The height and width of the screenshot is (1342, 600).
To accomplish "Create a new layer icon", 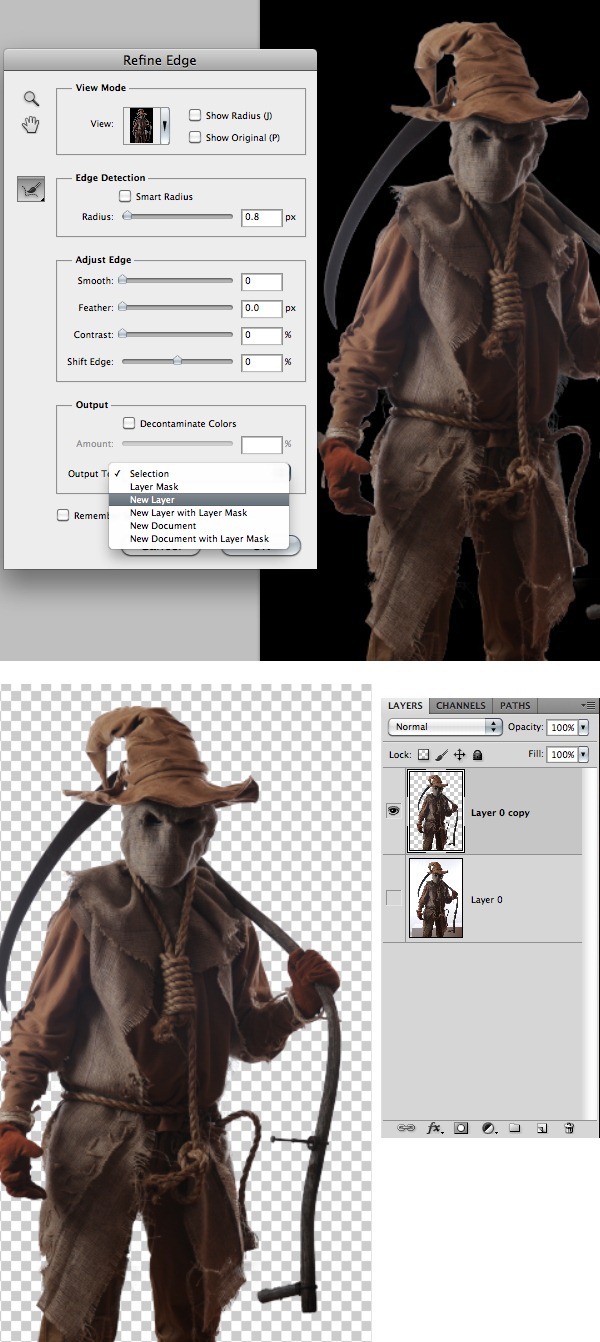I will 542,1127.
